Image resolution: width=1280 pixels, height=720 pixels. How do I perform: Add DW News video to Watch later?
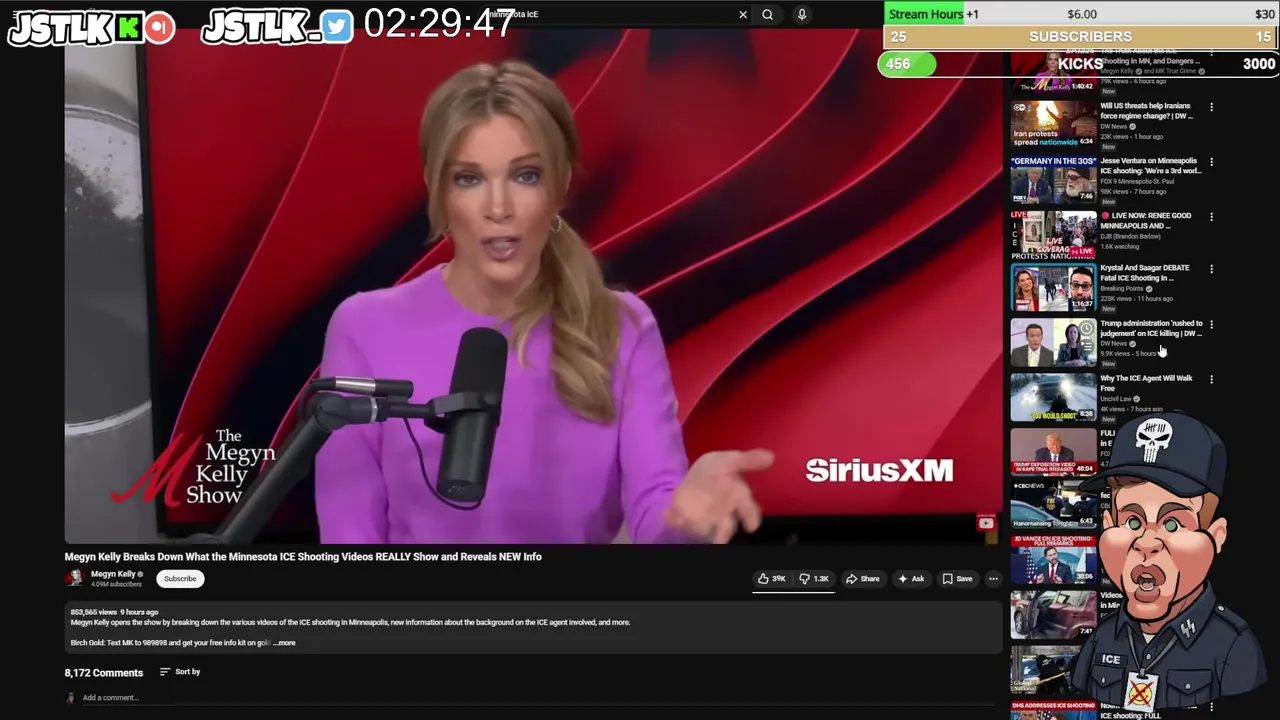pos(1086,329)
